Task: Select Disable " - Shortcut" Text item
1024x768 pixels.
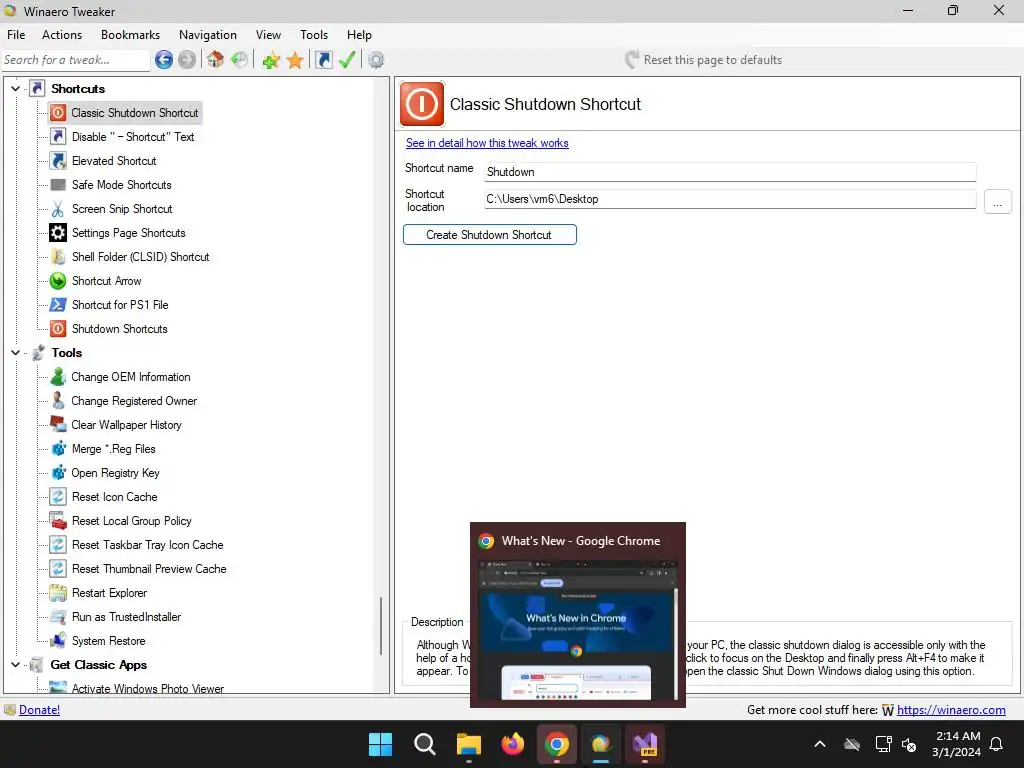Action: [133, 137]
